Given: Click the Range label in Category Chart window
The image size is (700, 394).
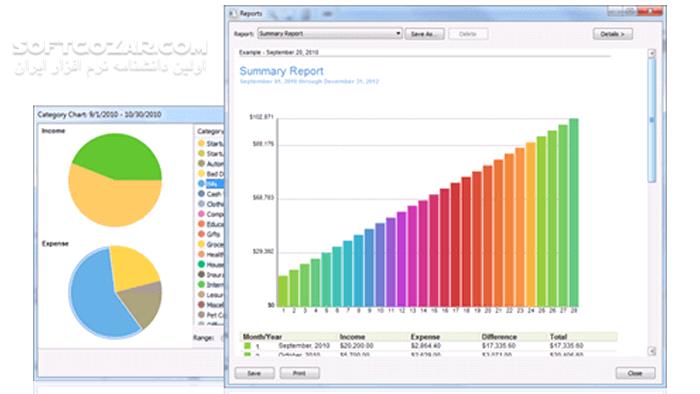Looking at the screenshot, I should (x=204, y=338).
